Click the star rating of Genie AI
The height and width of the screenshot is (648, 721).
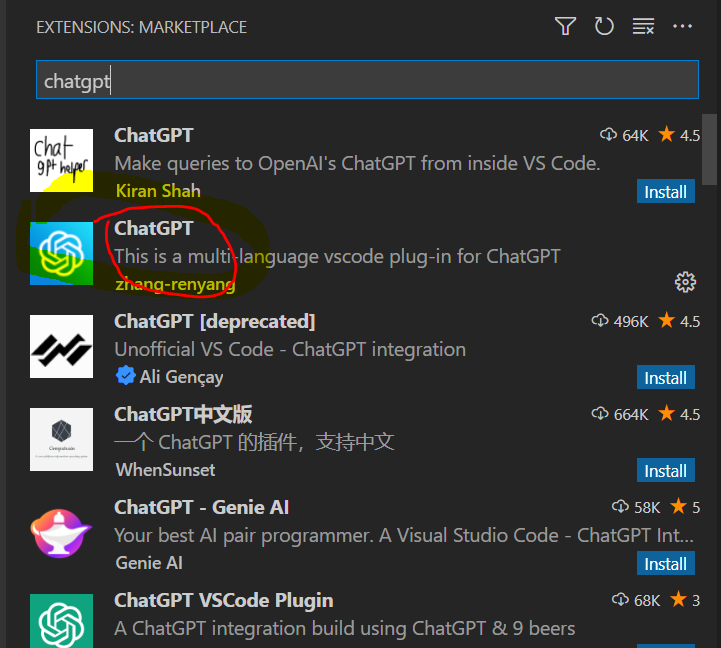coord(685,507)
